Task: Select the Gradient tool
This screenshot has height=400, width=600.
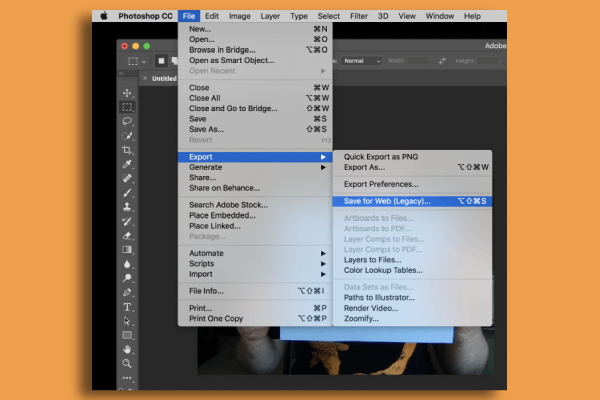Action: click(127, 250)
